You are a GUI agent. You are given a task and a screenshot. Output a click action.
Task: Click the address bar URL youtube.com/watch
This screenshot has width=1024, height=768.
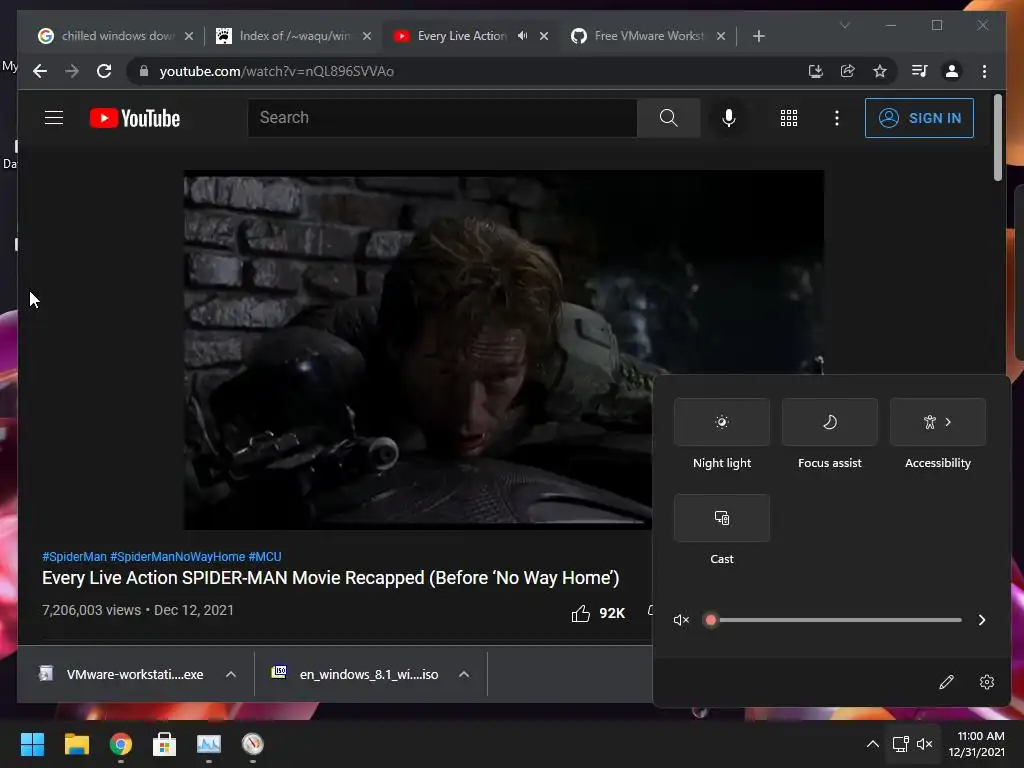pos(277,71)
